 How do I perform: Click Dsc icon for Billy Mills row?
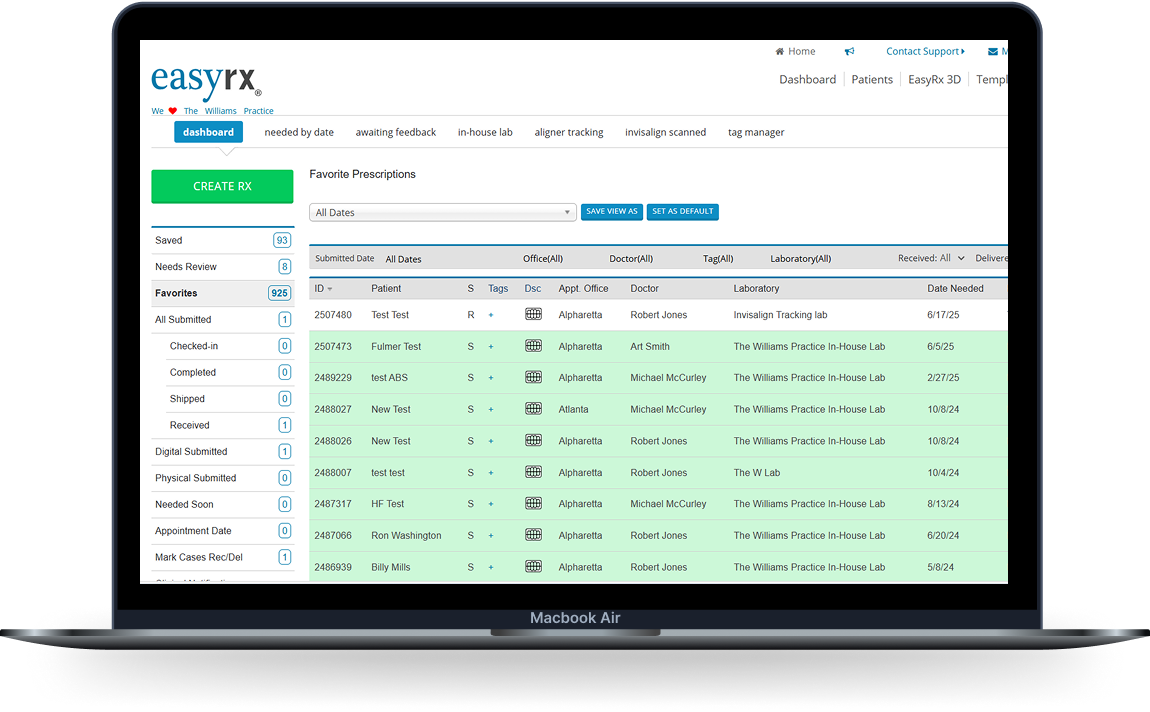(x=533, y=567)
